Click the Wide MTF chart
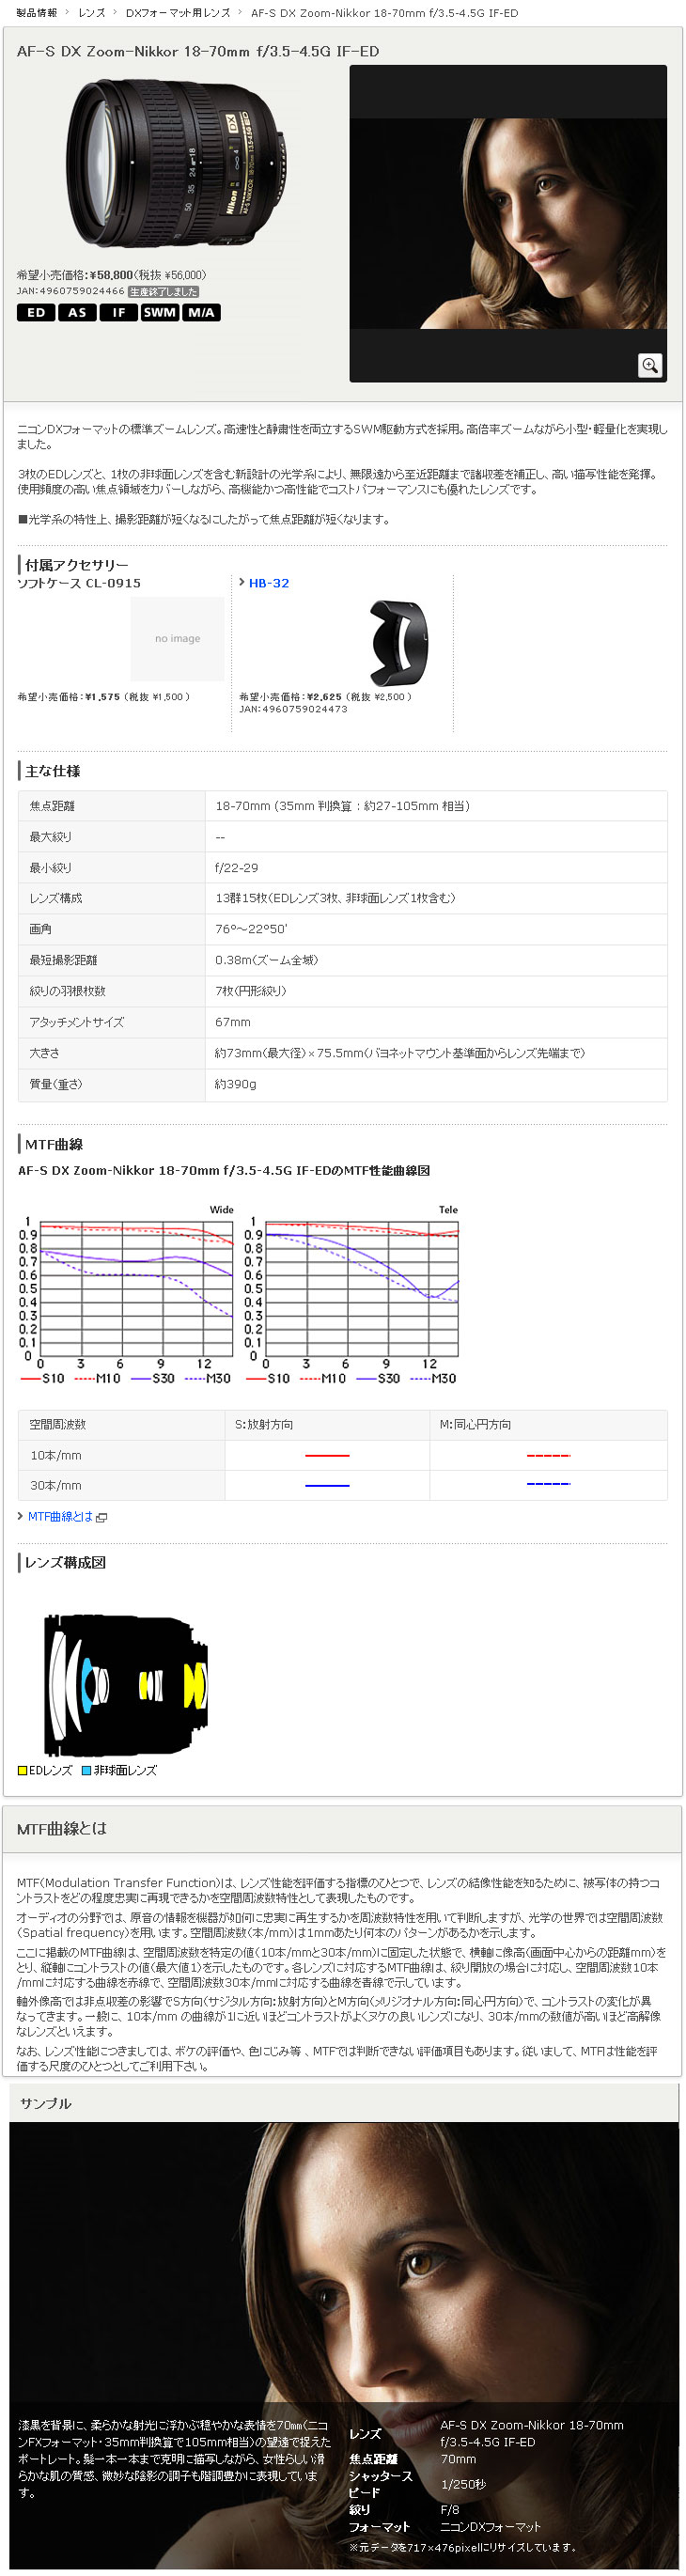The height and width of the screenshot is (2576, 686). (126, 1295)
